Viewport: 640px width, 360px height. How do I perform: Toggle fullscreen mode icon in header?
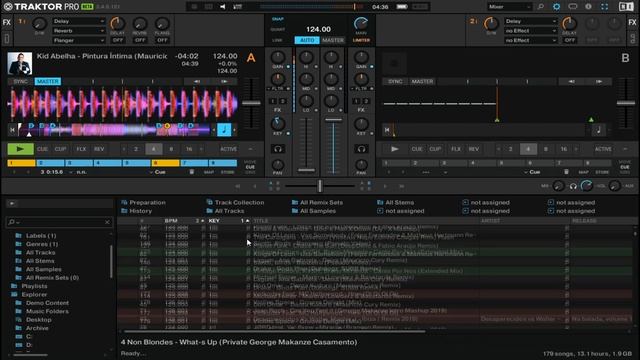604,7
